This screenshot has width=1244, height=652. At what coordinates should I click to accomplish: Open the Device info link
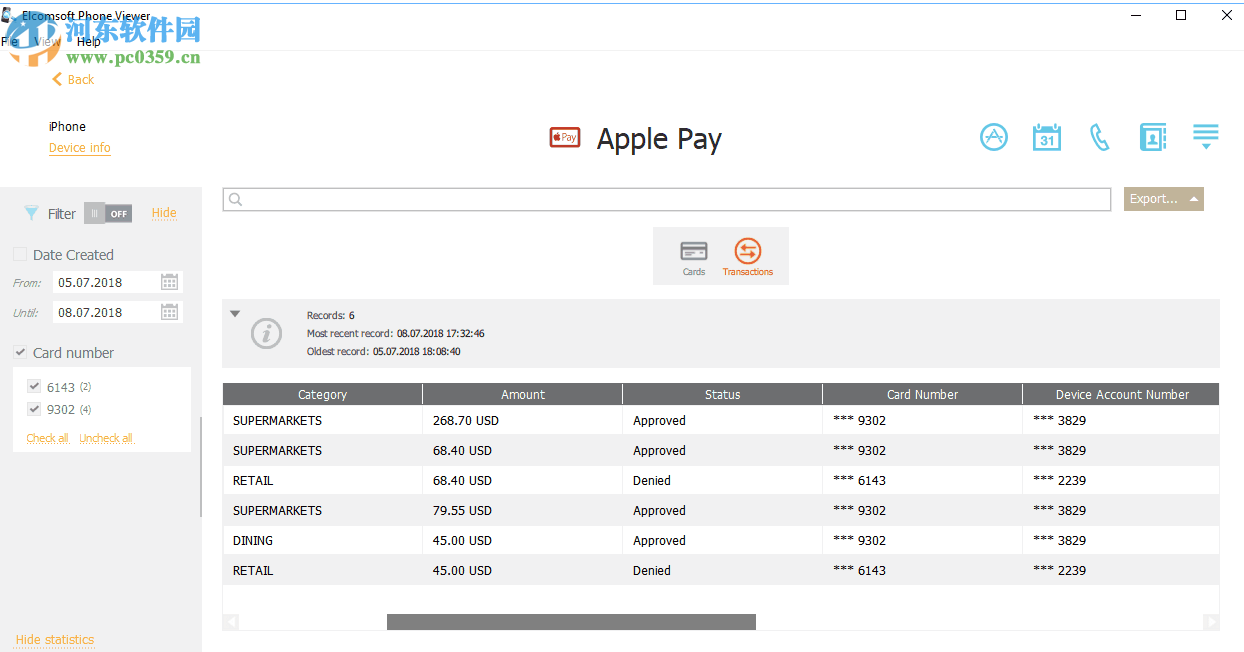(x=80, y=148)
